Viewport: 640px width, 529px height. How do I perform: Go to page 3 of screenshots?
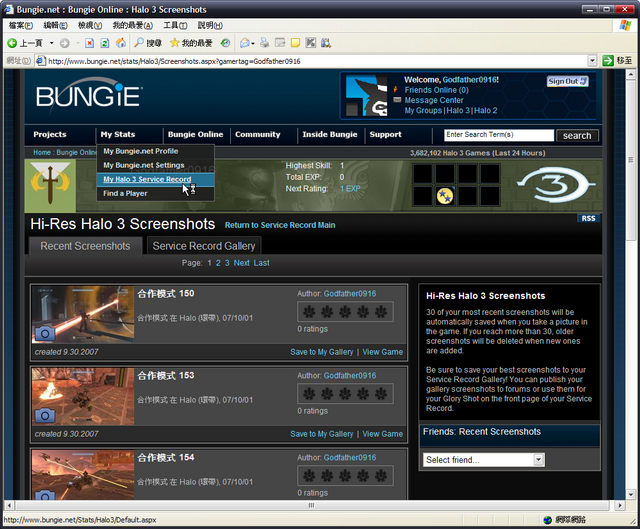click(x=227, y=263)
